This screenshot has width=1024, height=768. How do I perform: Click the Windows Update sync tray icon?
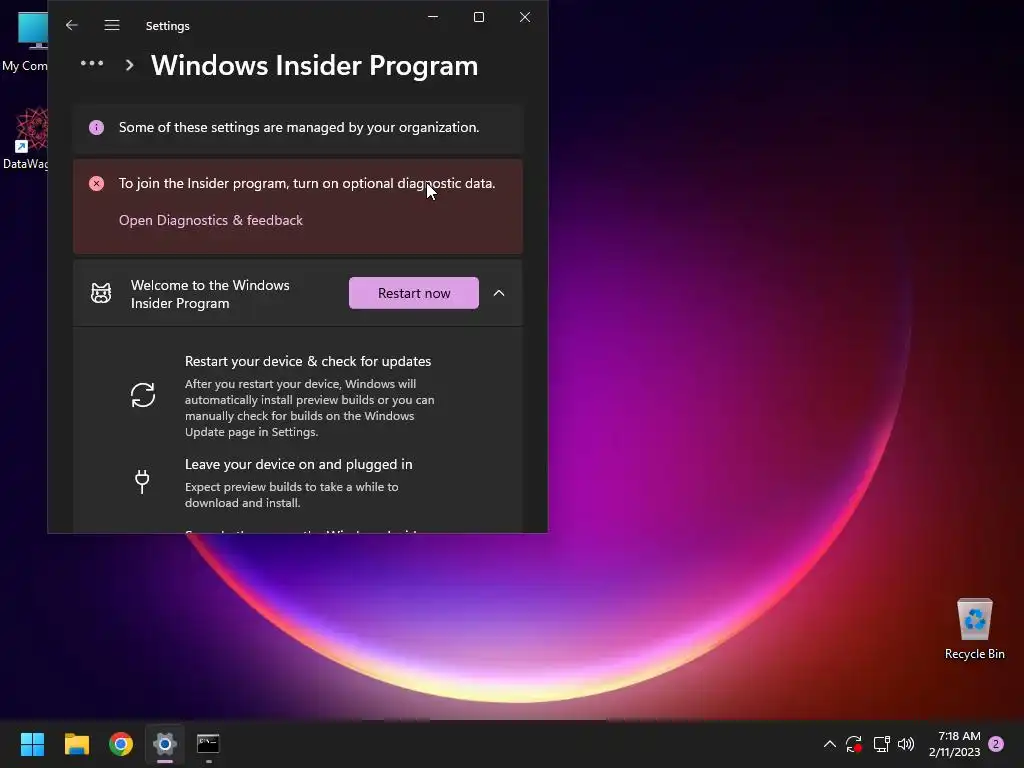pos(854,744)
